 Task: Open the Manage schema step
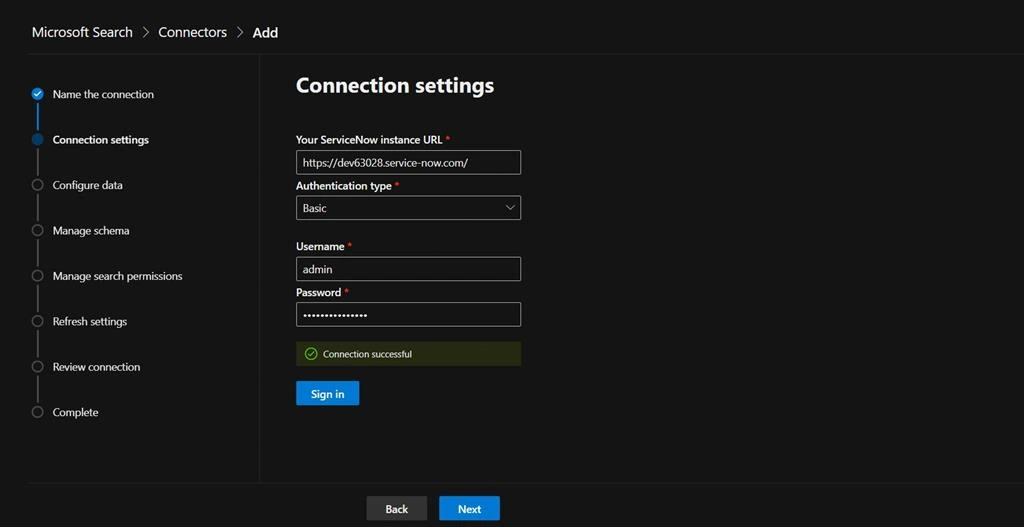tap(91, 231)
